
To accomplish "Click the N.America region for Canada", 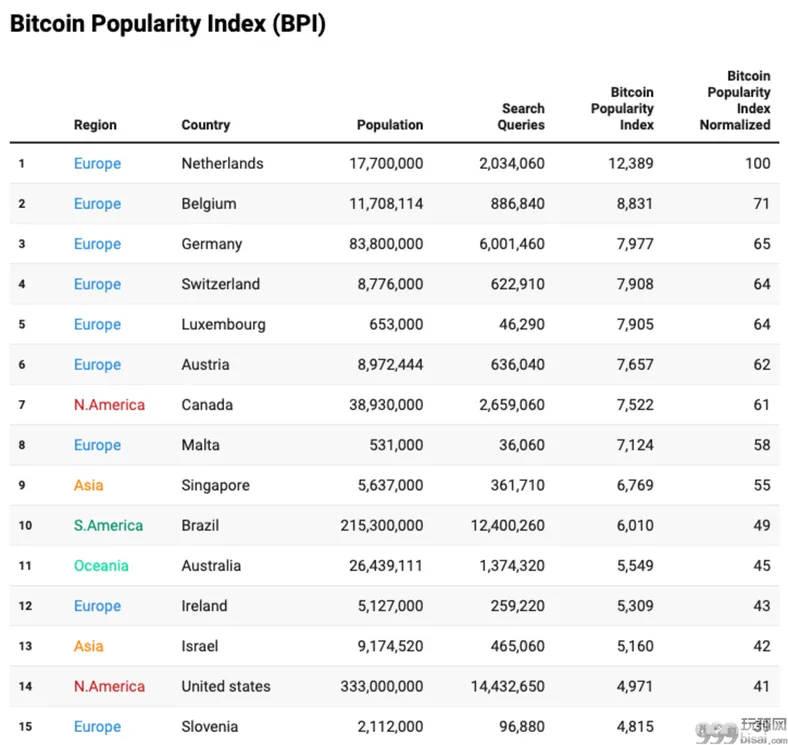I will (109, 405).
